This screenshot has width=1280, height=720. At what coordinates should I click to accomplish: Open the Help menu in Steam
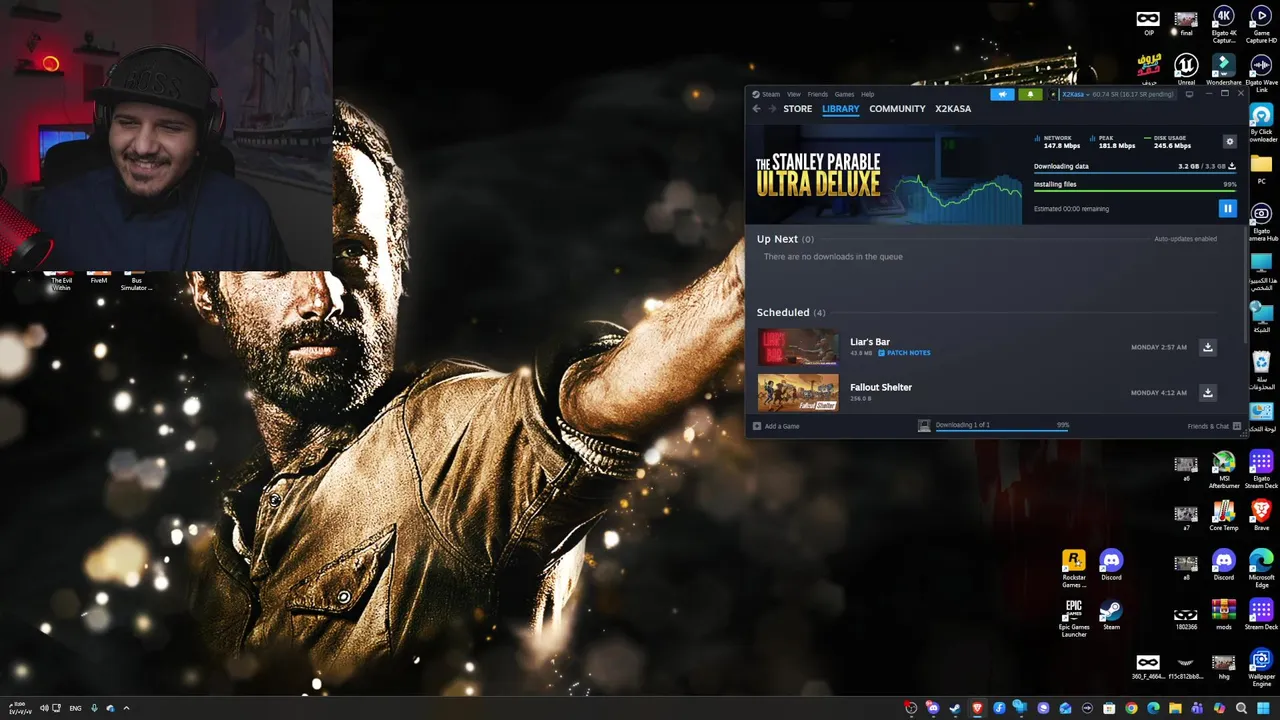pos(868,94)
